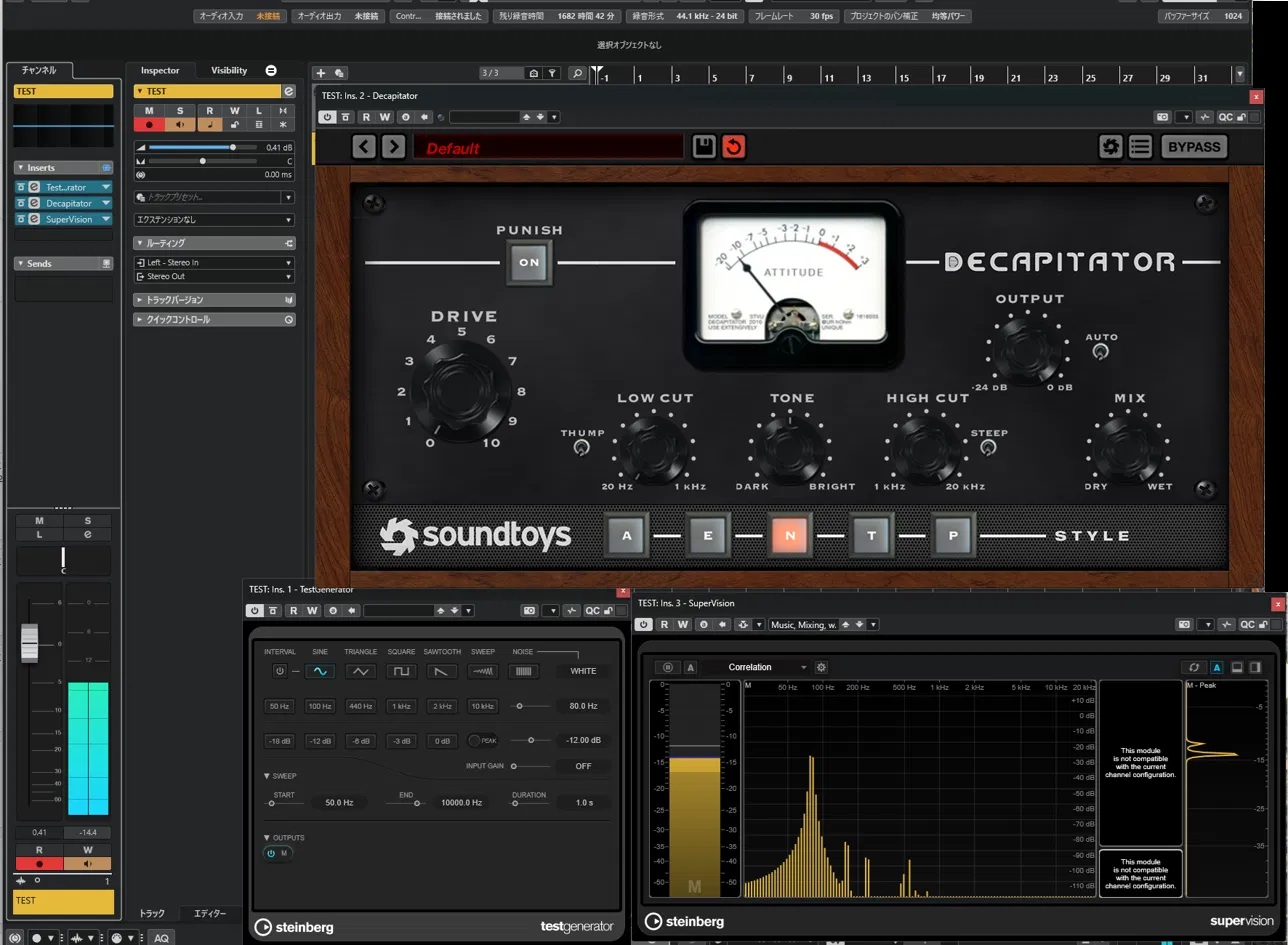Screen dimensions: 1288x945
Task: Open Decapitator settings gear
Action: tap(1110, 147)
